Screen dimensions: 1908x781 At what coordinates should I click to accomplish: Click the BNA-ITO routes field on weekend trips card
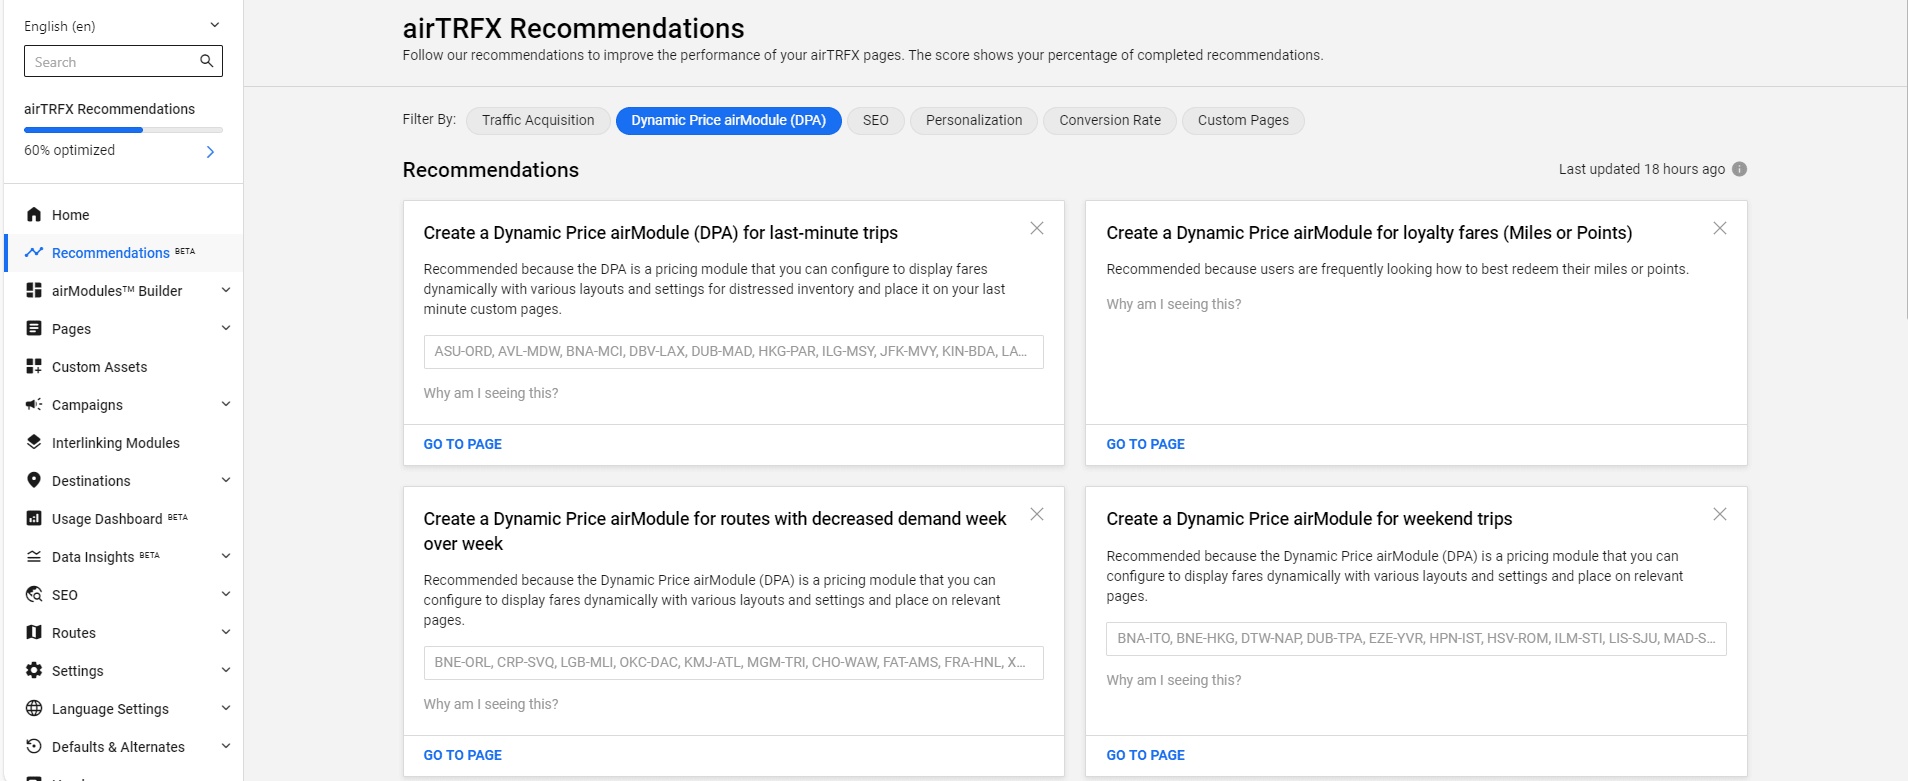[x=1416, y=639]
